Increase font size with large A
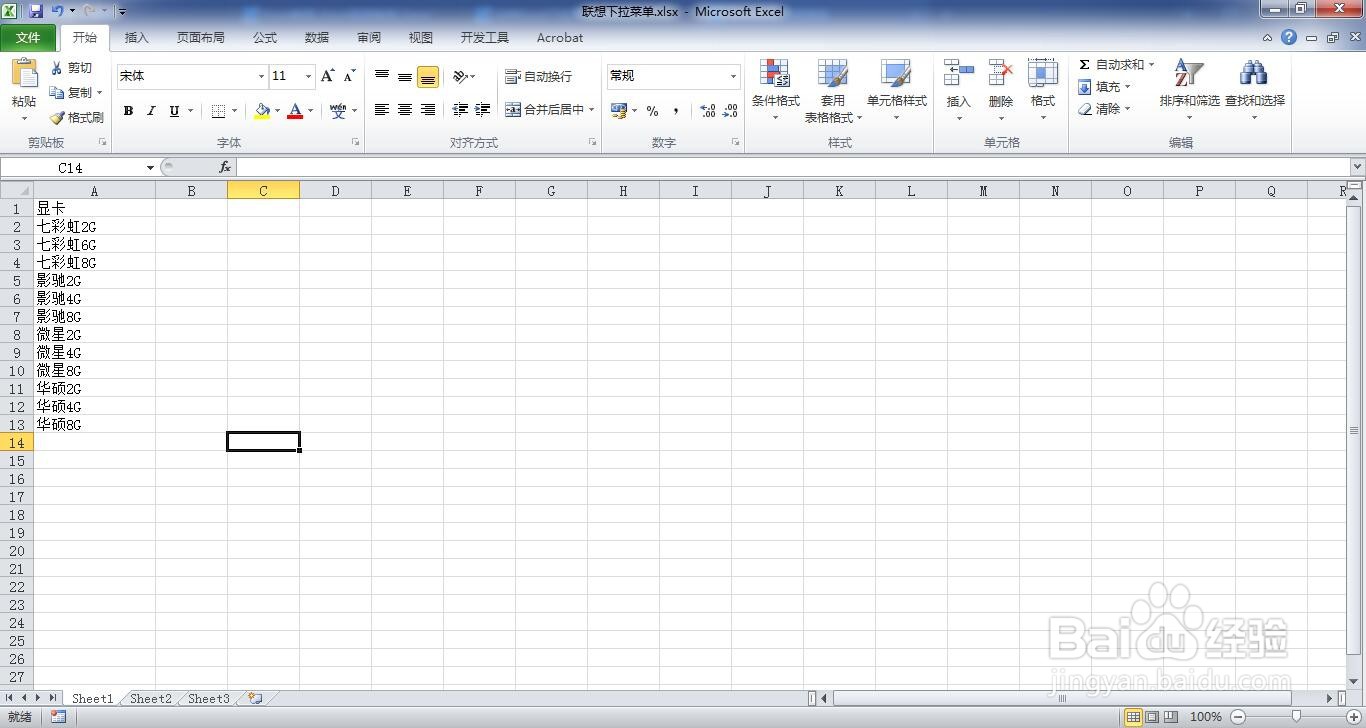The width and height of the screenshot is (1366, 728). click(x=327, y=76)
